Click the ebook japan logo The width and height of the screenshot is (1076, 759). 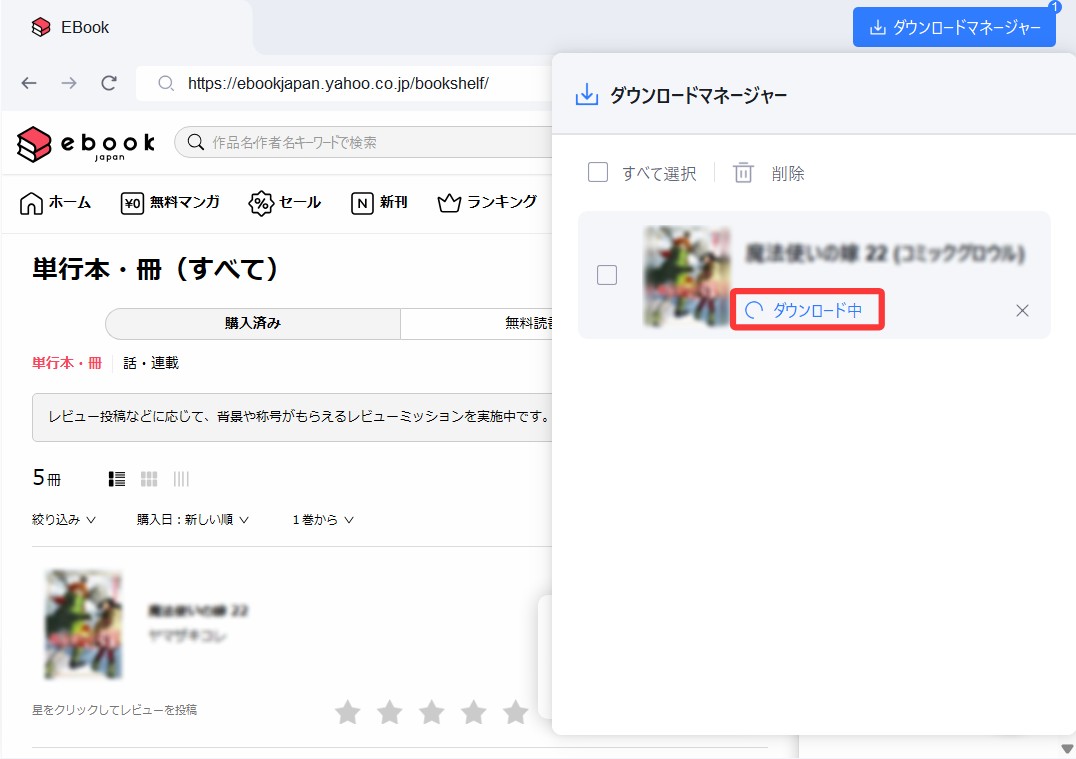click(x=86, y=143)
